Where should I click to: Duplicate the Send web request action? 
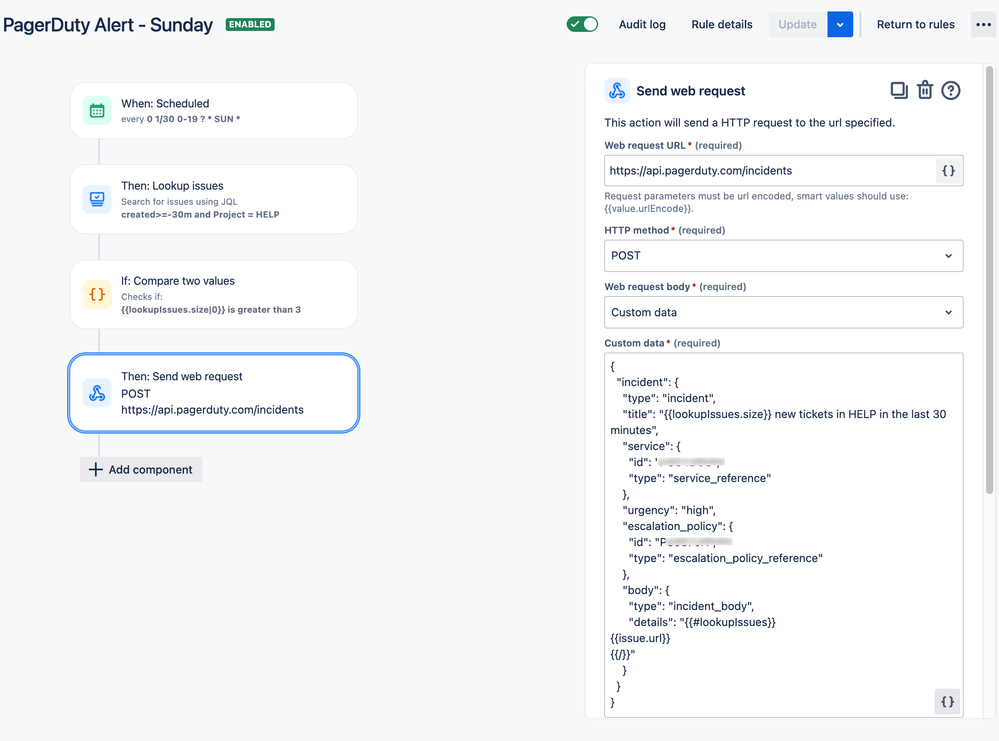[x=899, y=90]
